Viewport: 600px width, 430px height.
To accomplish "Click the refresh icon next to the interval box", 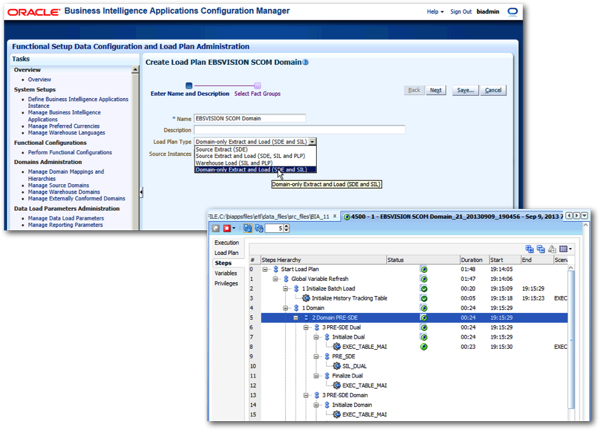I will (x=259, y=228).
